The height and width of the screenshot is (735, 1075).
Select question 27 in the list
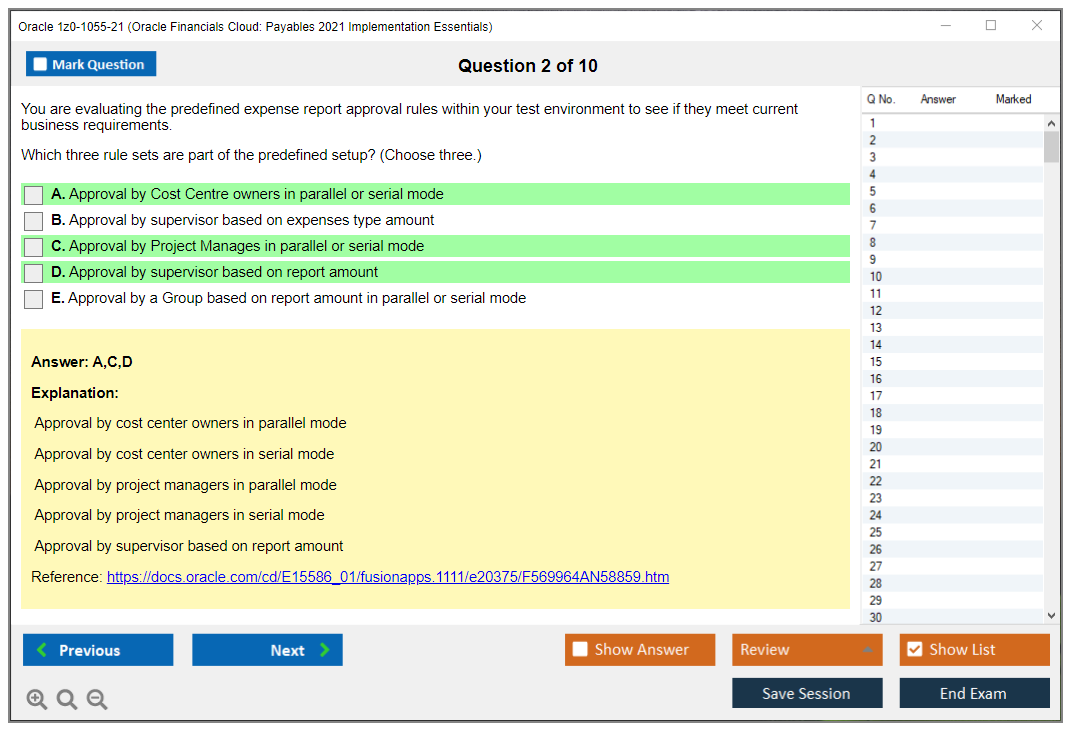click(952, 566)
